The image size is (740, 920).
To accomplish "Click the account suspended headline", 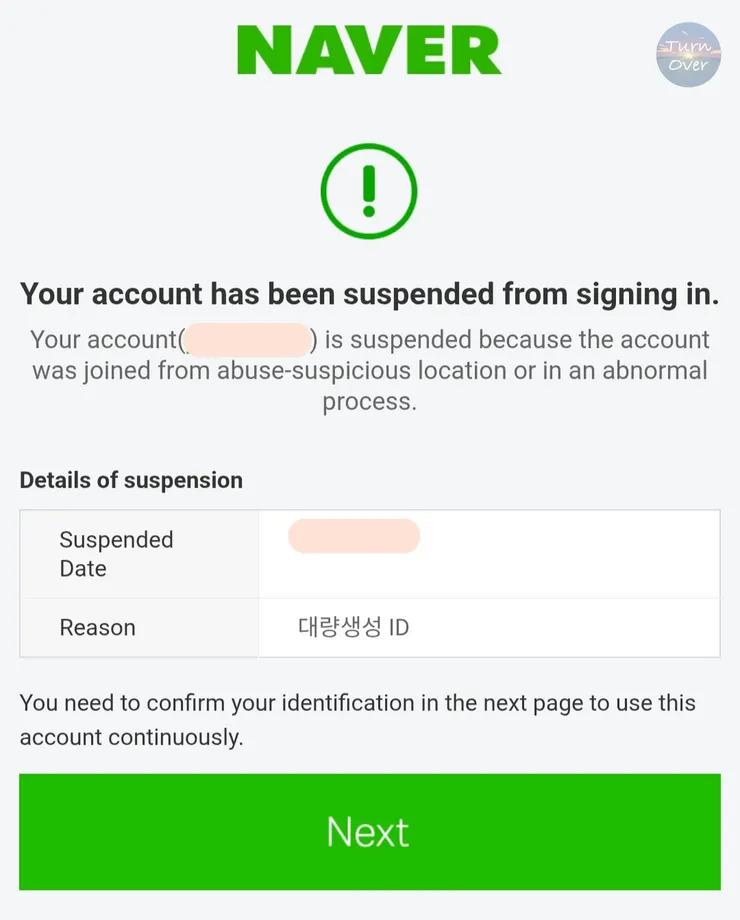I will (369, 295).
